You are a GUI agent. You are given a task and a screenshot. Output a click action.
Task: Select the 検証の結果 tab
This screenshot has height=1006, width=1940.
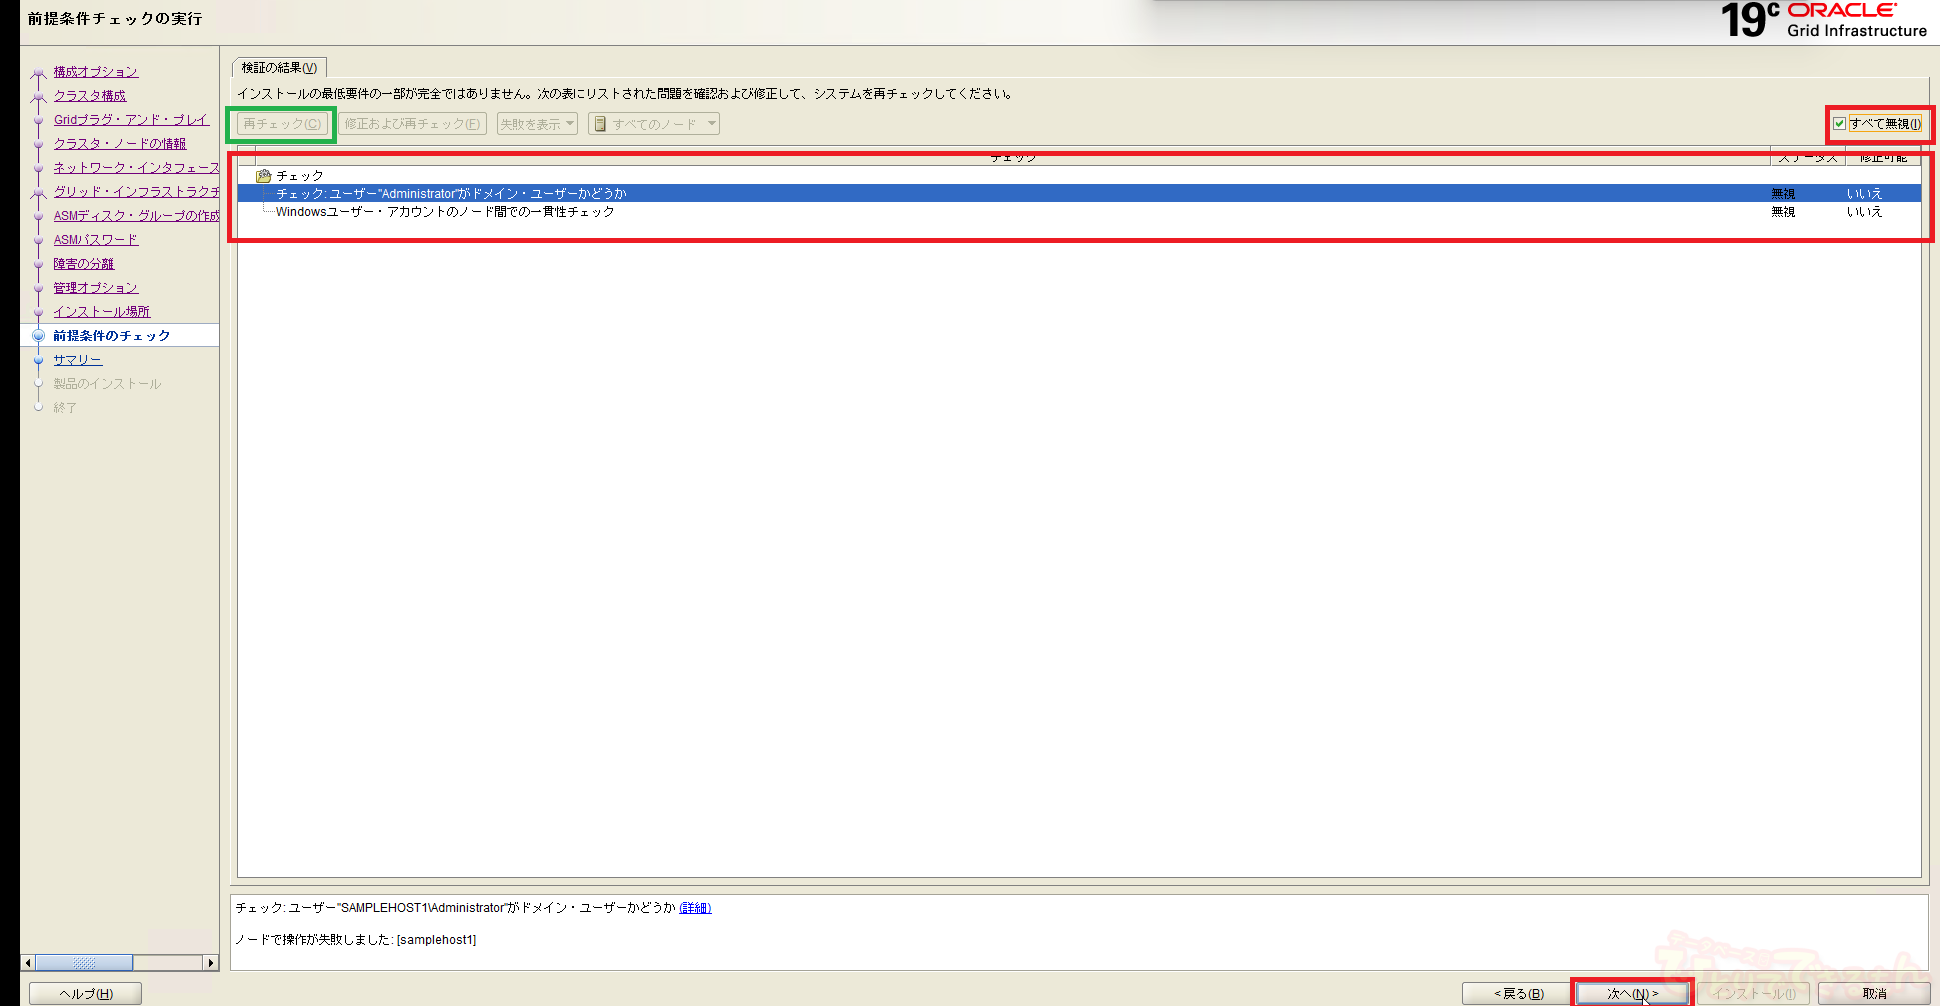279,68
